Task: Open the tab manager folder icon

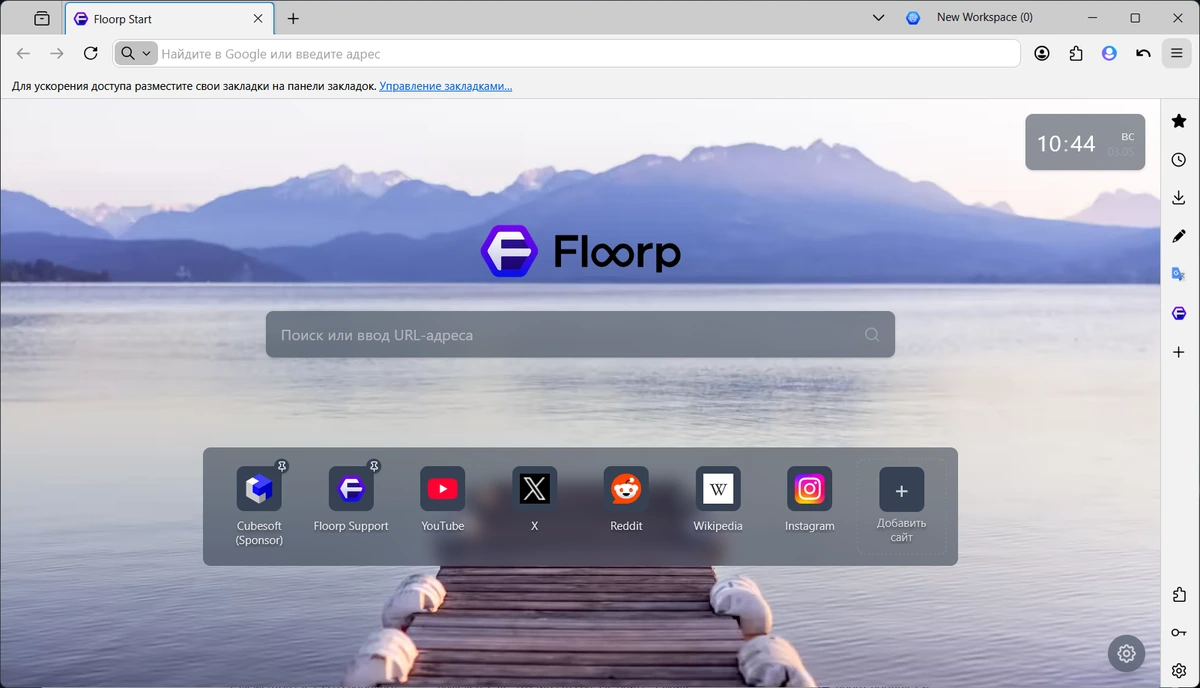Action: [41, 18]
